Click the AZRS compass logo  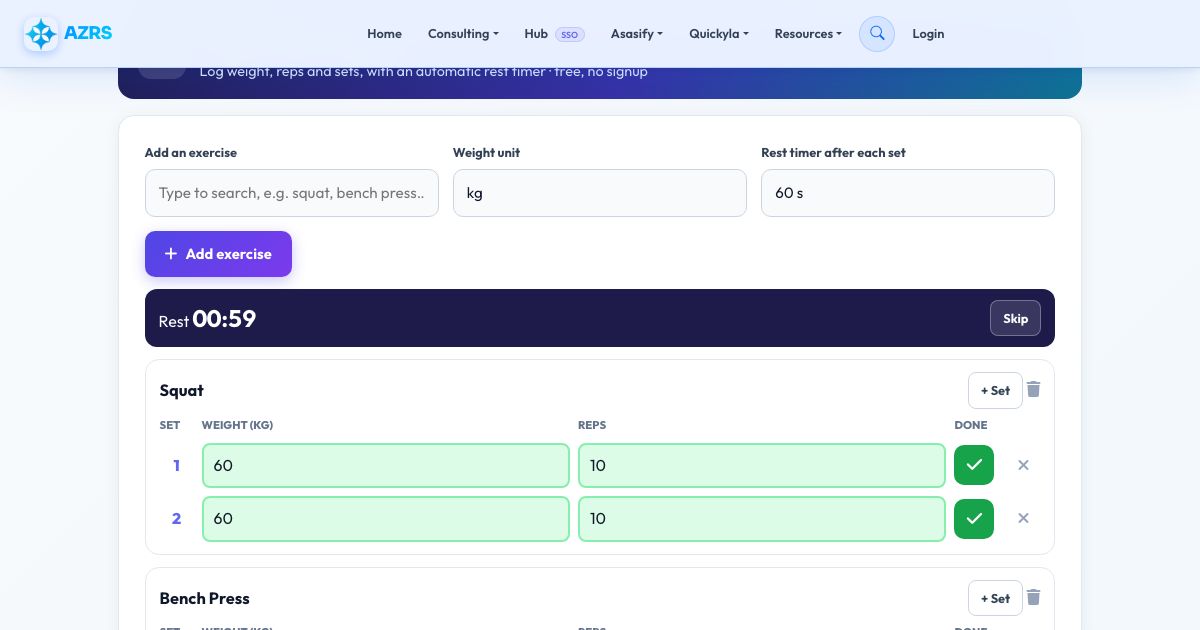coord(41,34)
